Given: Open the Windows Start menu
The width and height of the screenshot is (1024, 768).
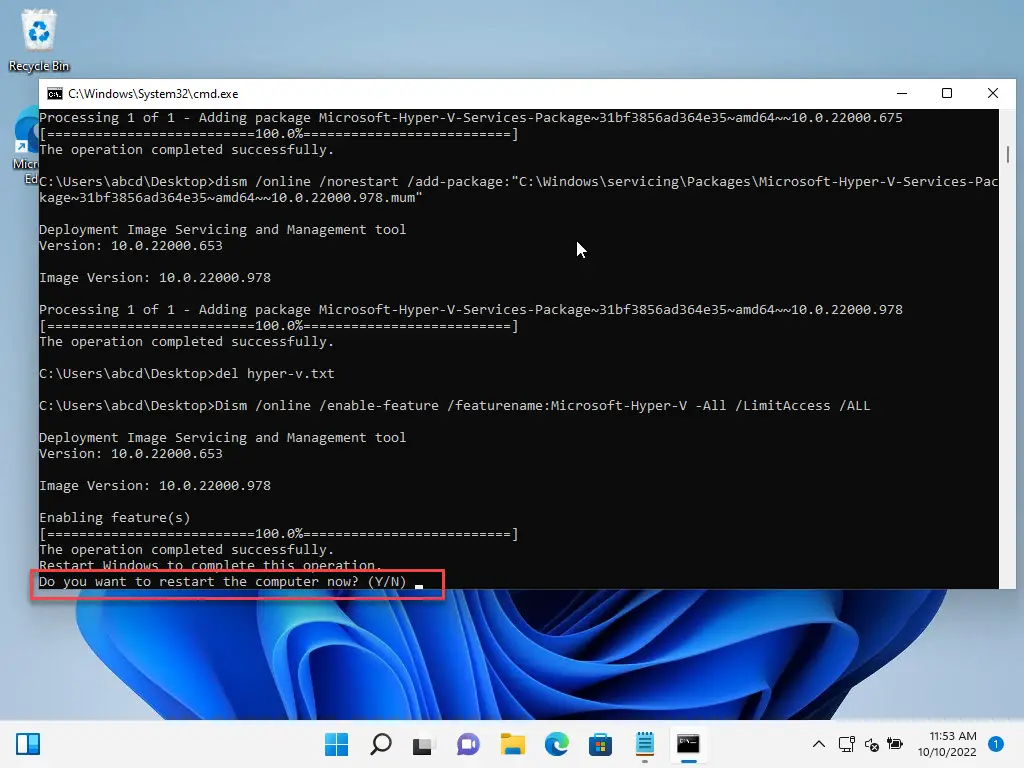Looking at the screenshot, I should 336,744.
